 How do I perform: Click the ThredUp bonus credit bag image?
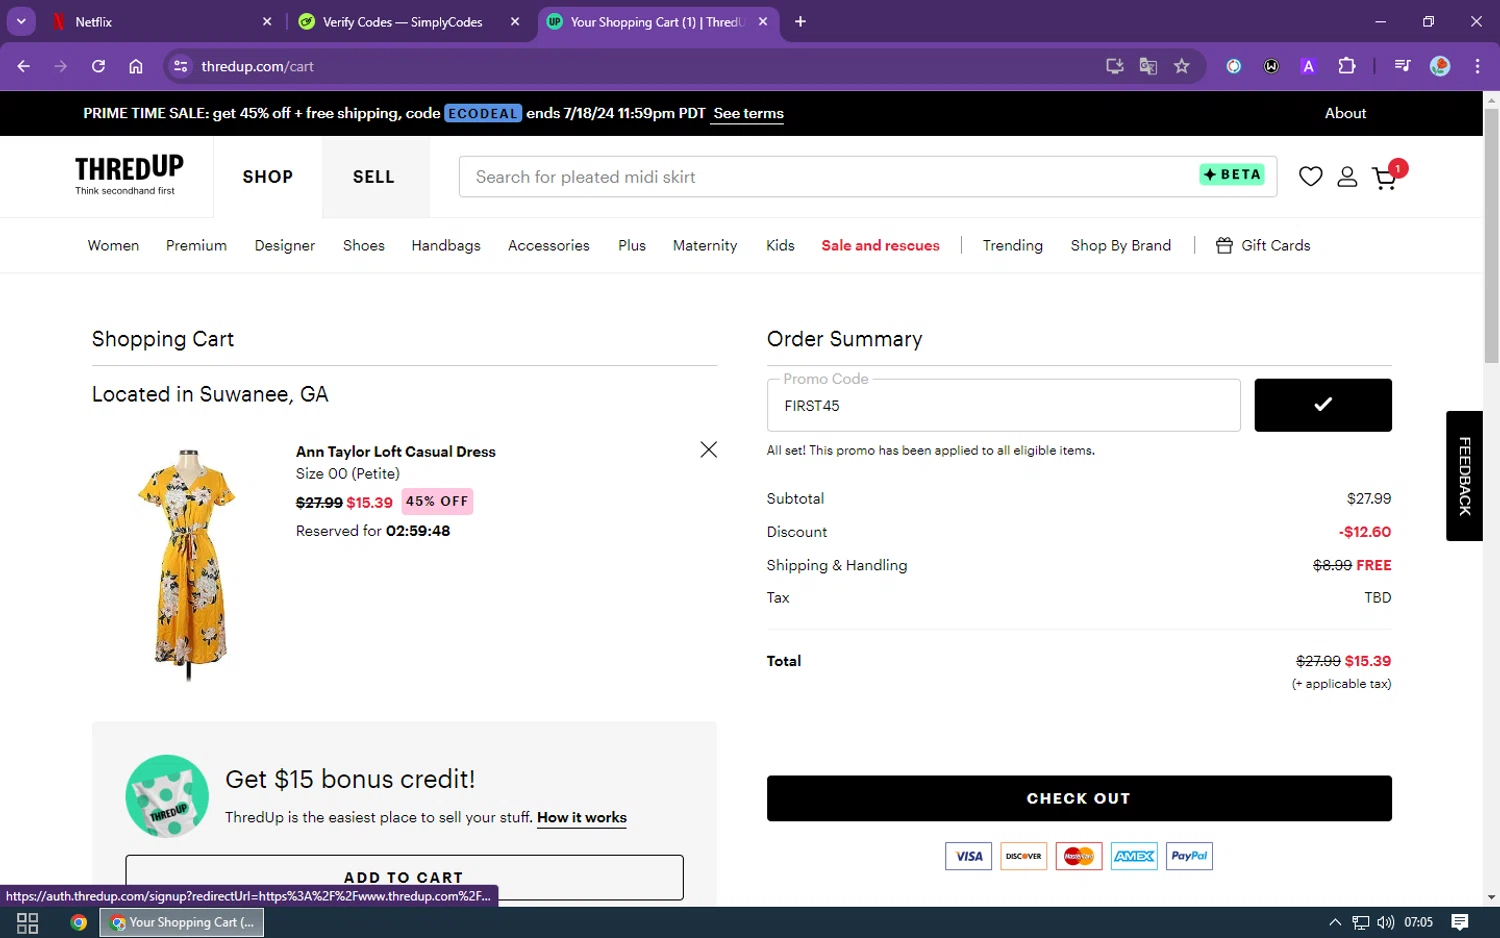167,796
